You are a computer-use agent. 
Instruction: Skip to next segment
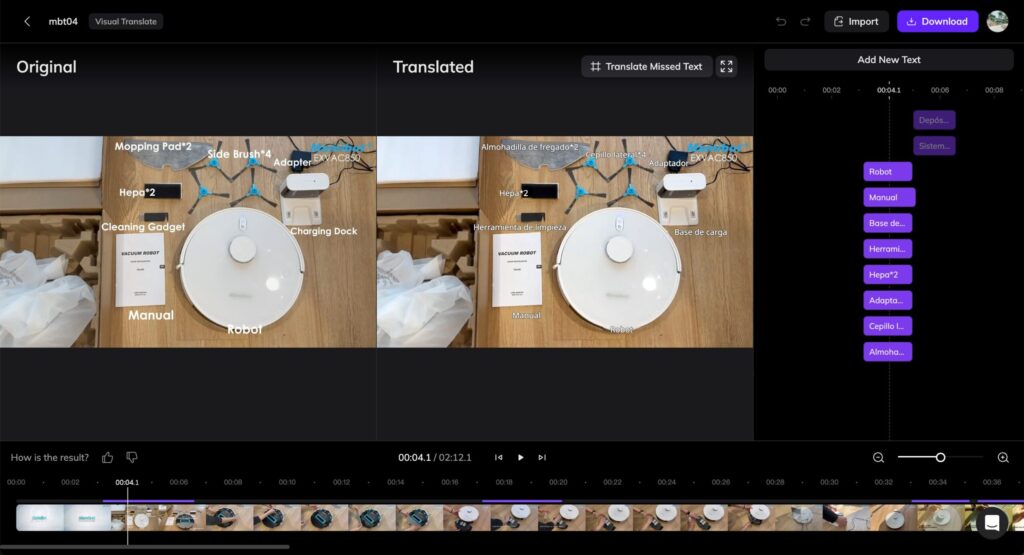click(542, 458)
